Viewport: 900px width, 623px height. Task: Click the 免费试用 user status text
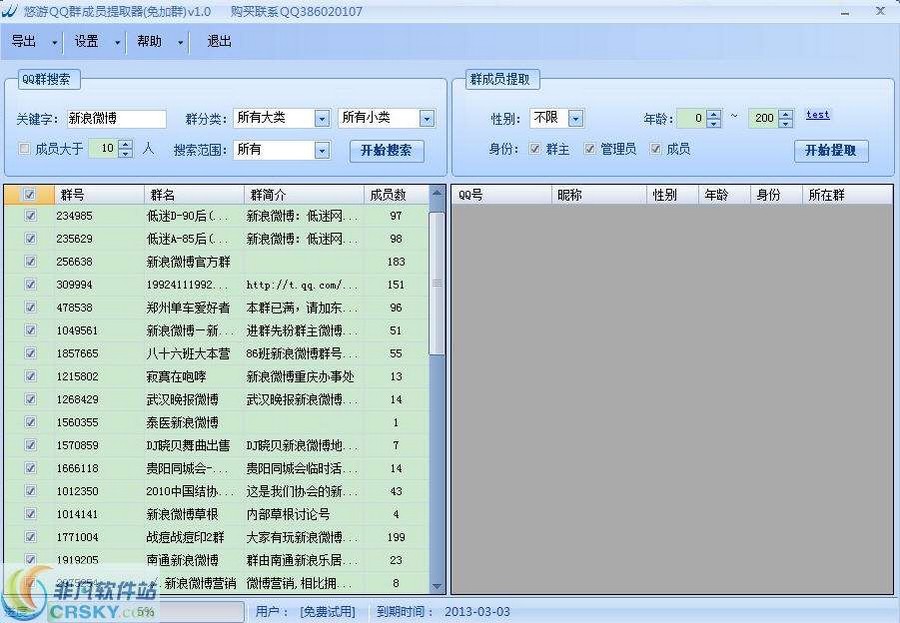tap(328, 612)
